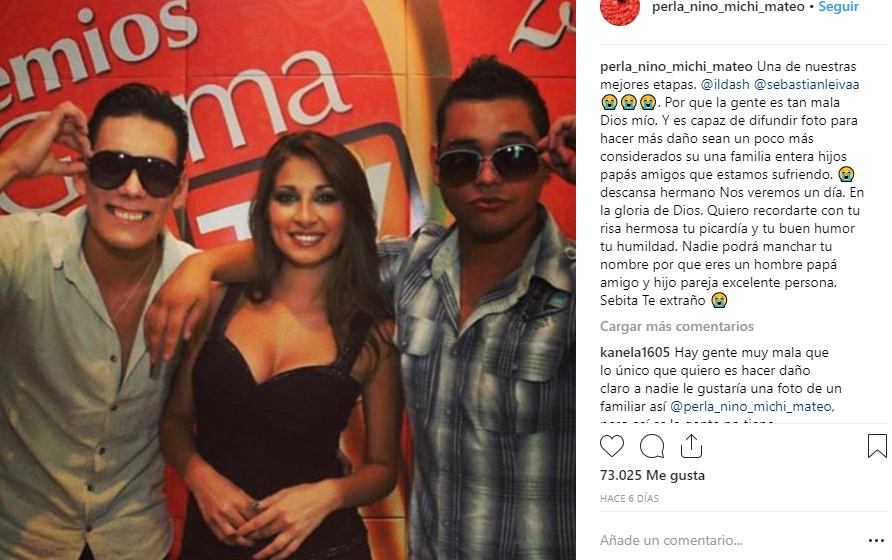
Task: Load more comments via Cargar más comentarios
Action: (x=677, y=326)
